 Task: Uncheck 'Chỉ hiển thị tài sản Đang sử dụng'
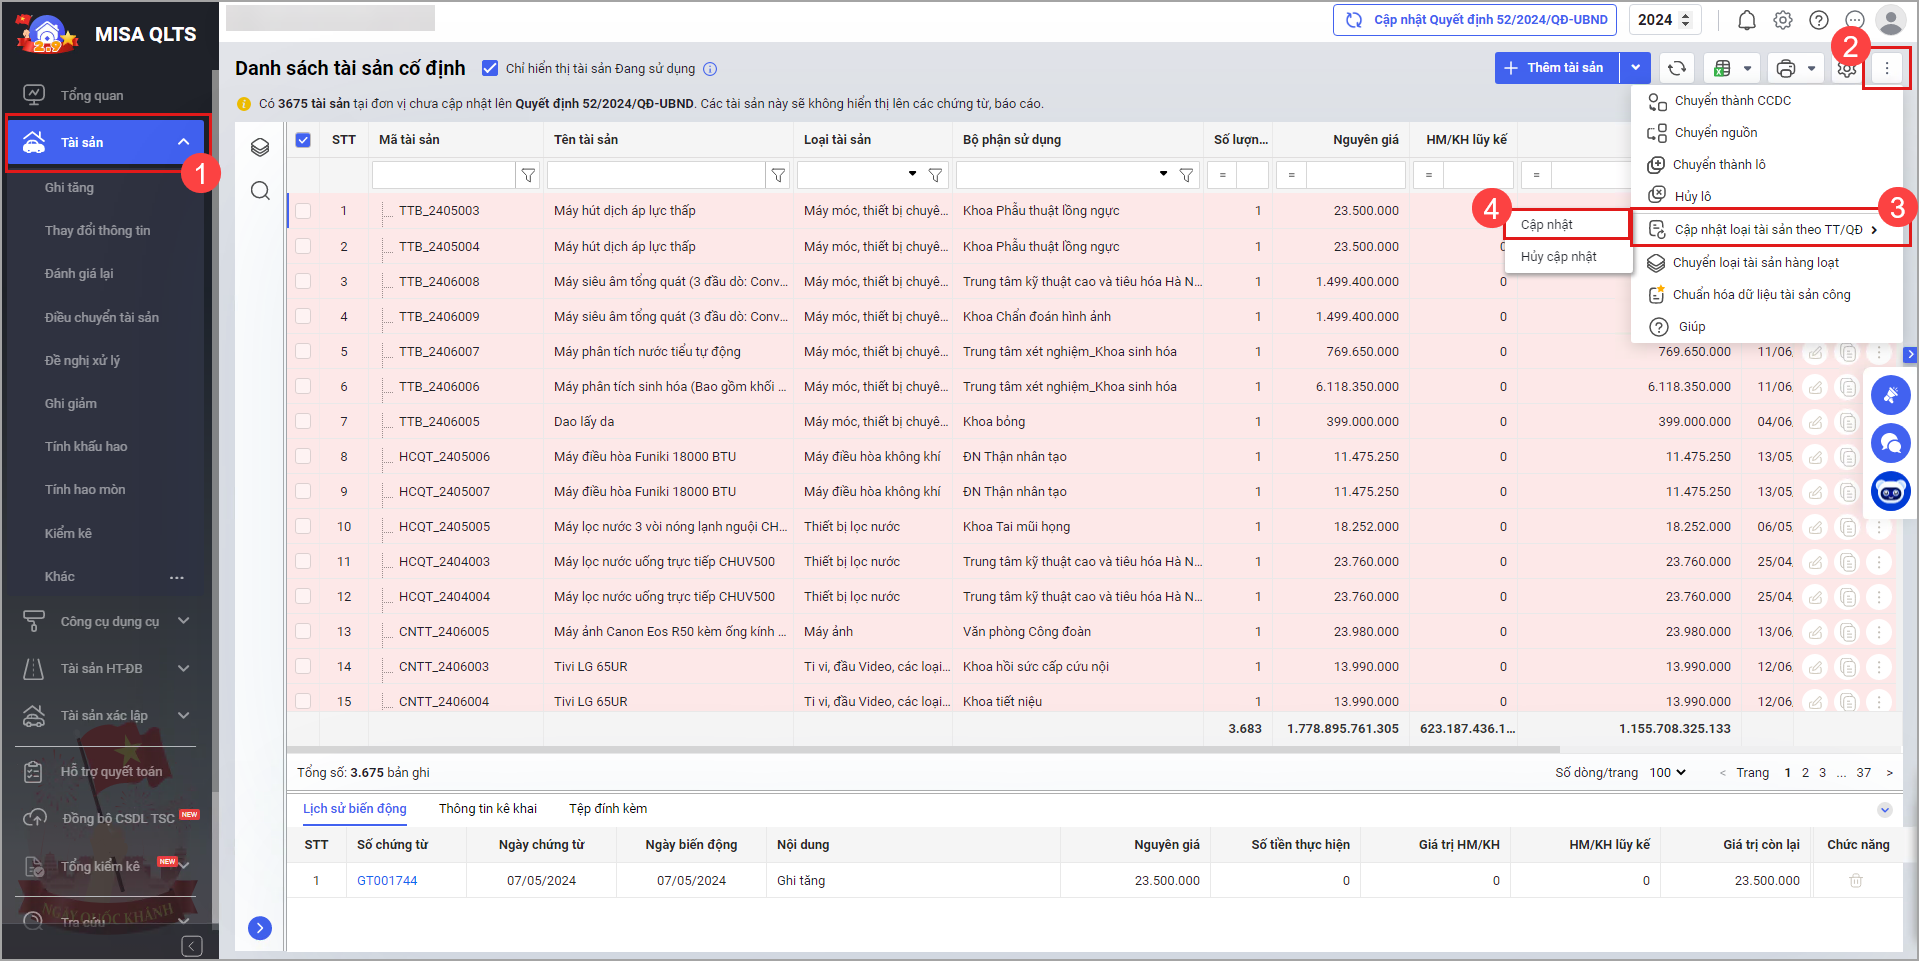(490, 68)
